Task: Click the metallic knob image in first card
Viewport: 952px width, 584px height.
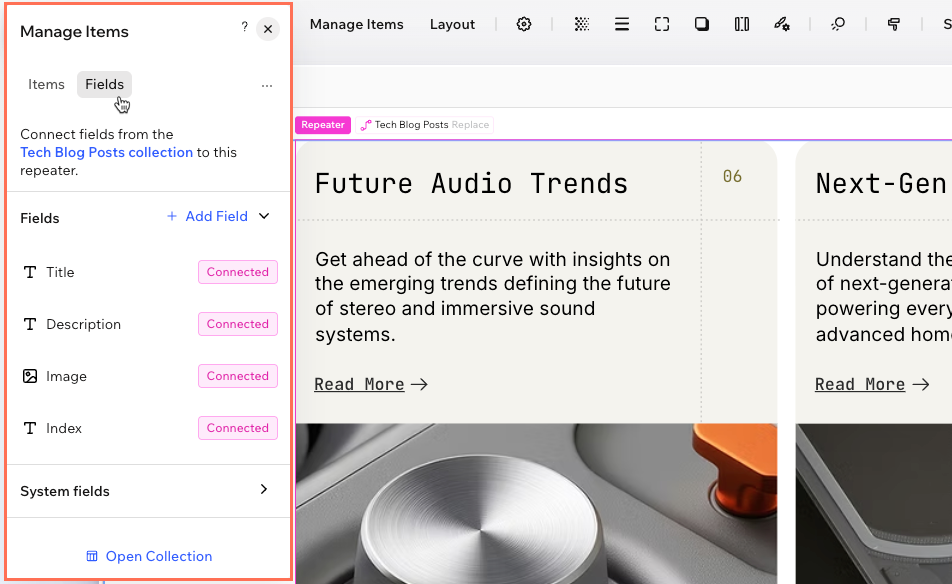Action: 536,503
